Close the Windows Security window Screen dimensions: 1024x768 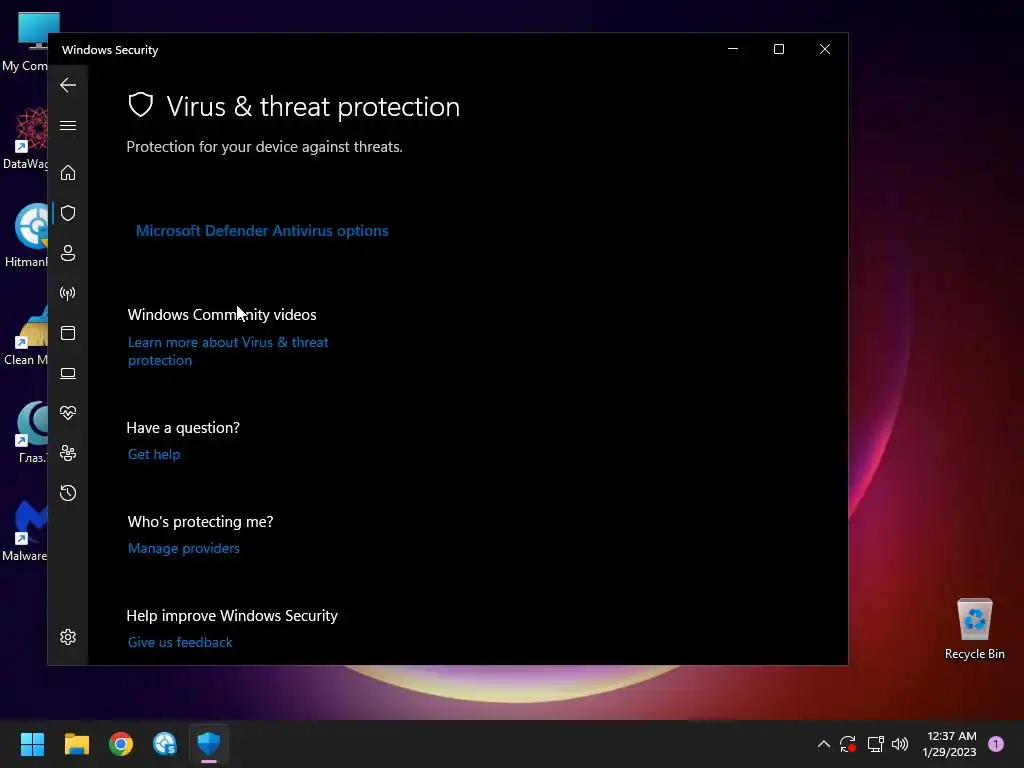825,50
